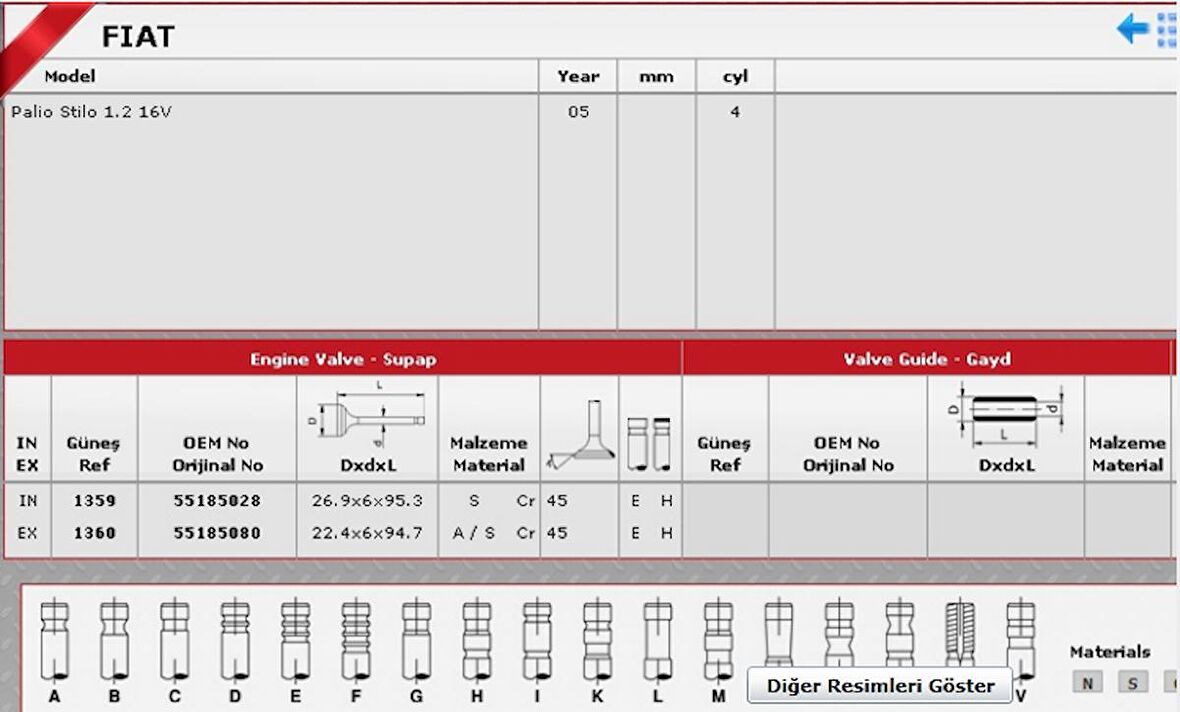Select valve stem type E icon
This screenshot has height=712, width=1180.
coord(295,640)
